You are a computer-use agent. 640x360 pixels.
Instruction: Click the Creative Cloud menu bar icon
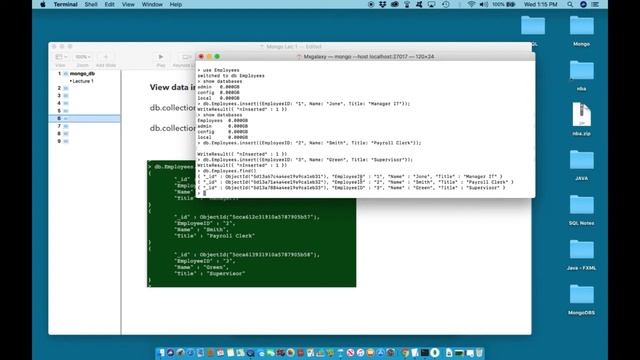coord(395,4)
